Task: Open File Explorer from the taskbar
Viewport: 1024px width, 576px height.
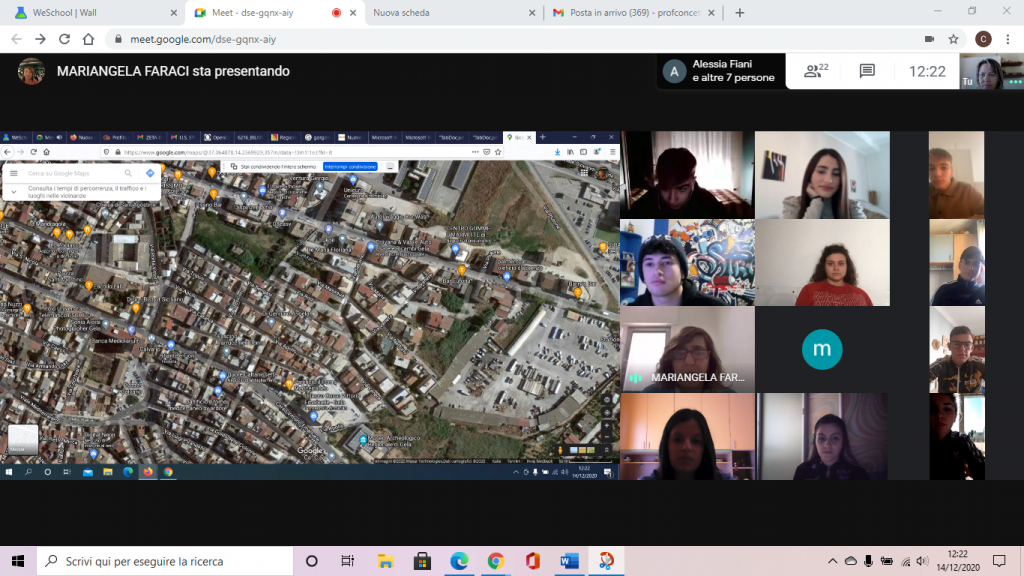Action: pos(385,561)
